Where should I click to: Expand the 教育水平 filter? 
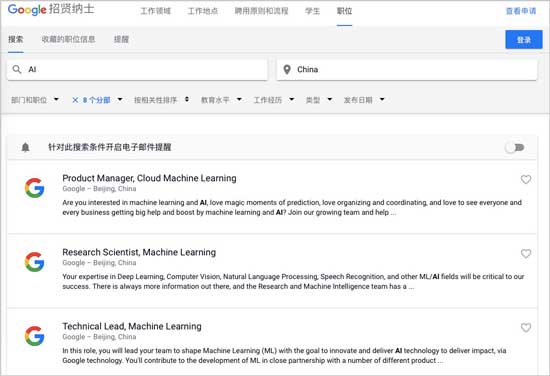point(221,100)
